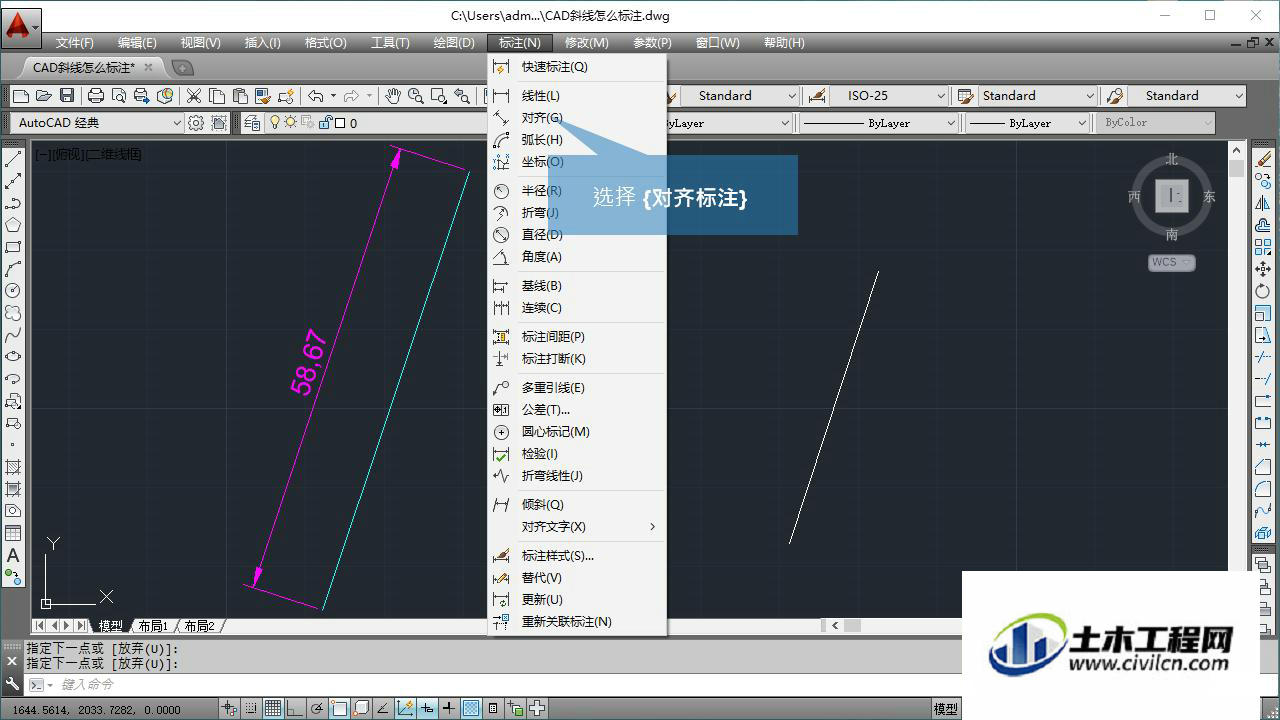1280x720 pixels.
Task: Select the Pan (hand) tool
Action: 393,96
